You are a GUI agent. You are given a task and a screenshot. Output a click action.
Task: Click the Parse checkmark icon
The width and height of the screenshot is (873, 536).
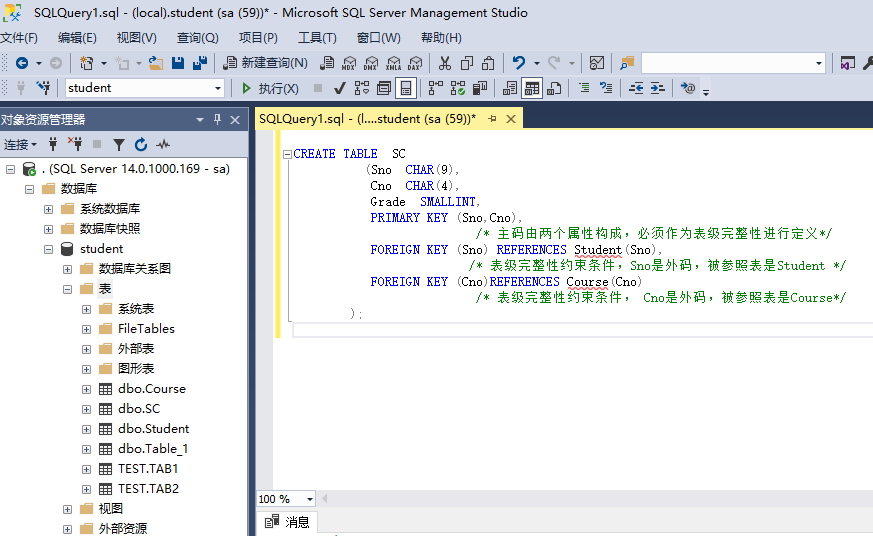click(x=339, y=88)
